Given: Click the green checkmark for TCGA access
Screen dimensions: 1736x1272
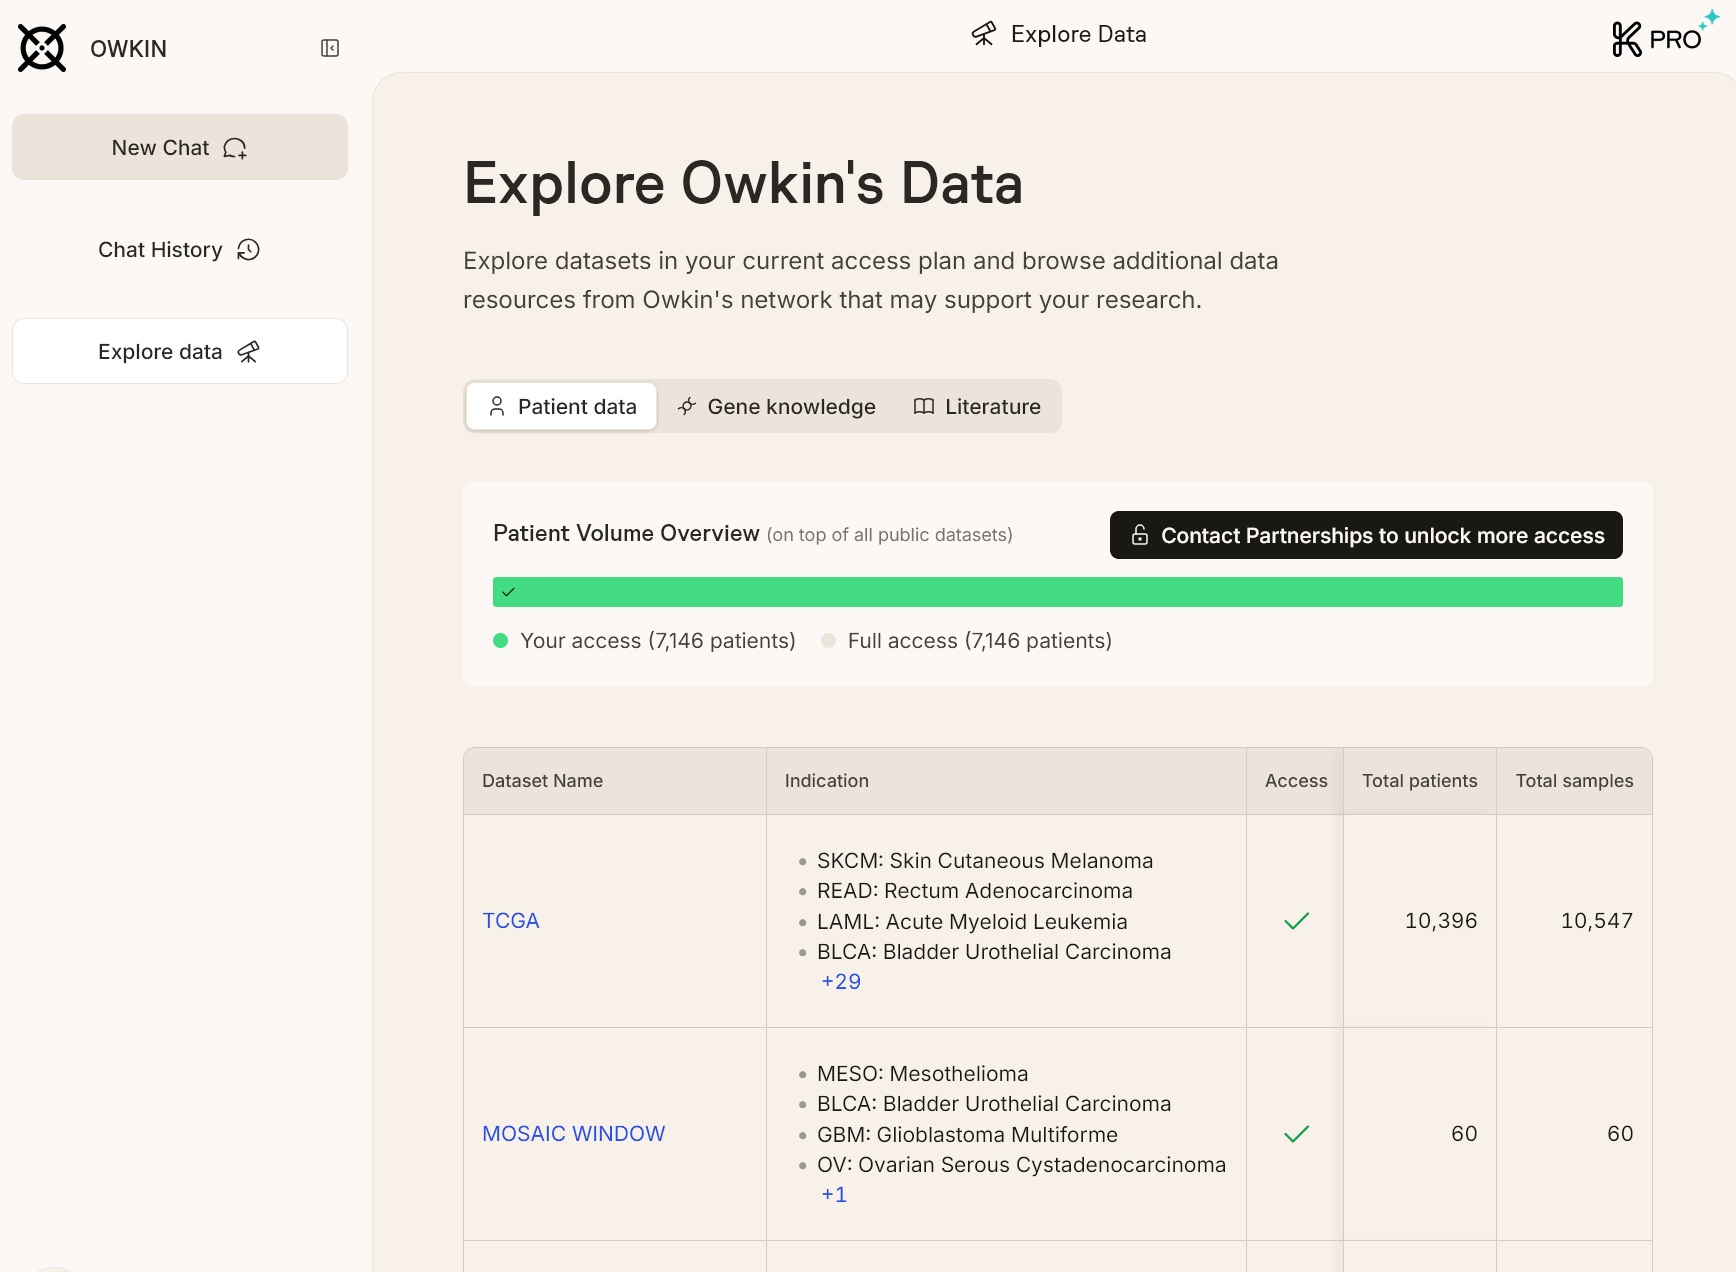Looking at the screenshot, I should pos(1296,921).
